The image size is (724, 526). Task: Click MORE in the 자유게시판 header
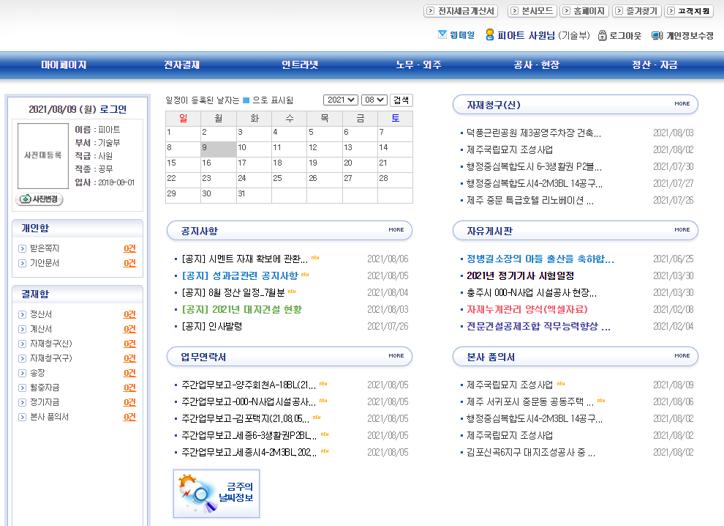coord(682,230)
